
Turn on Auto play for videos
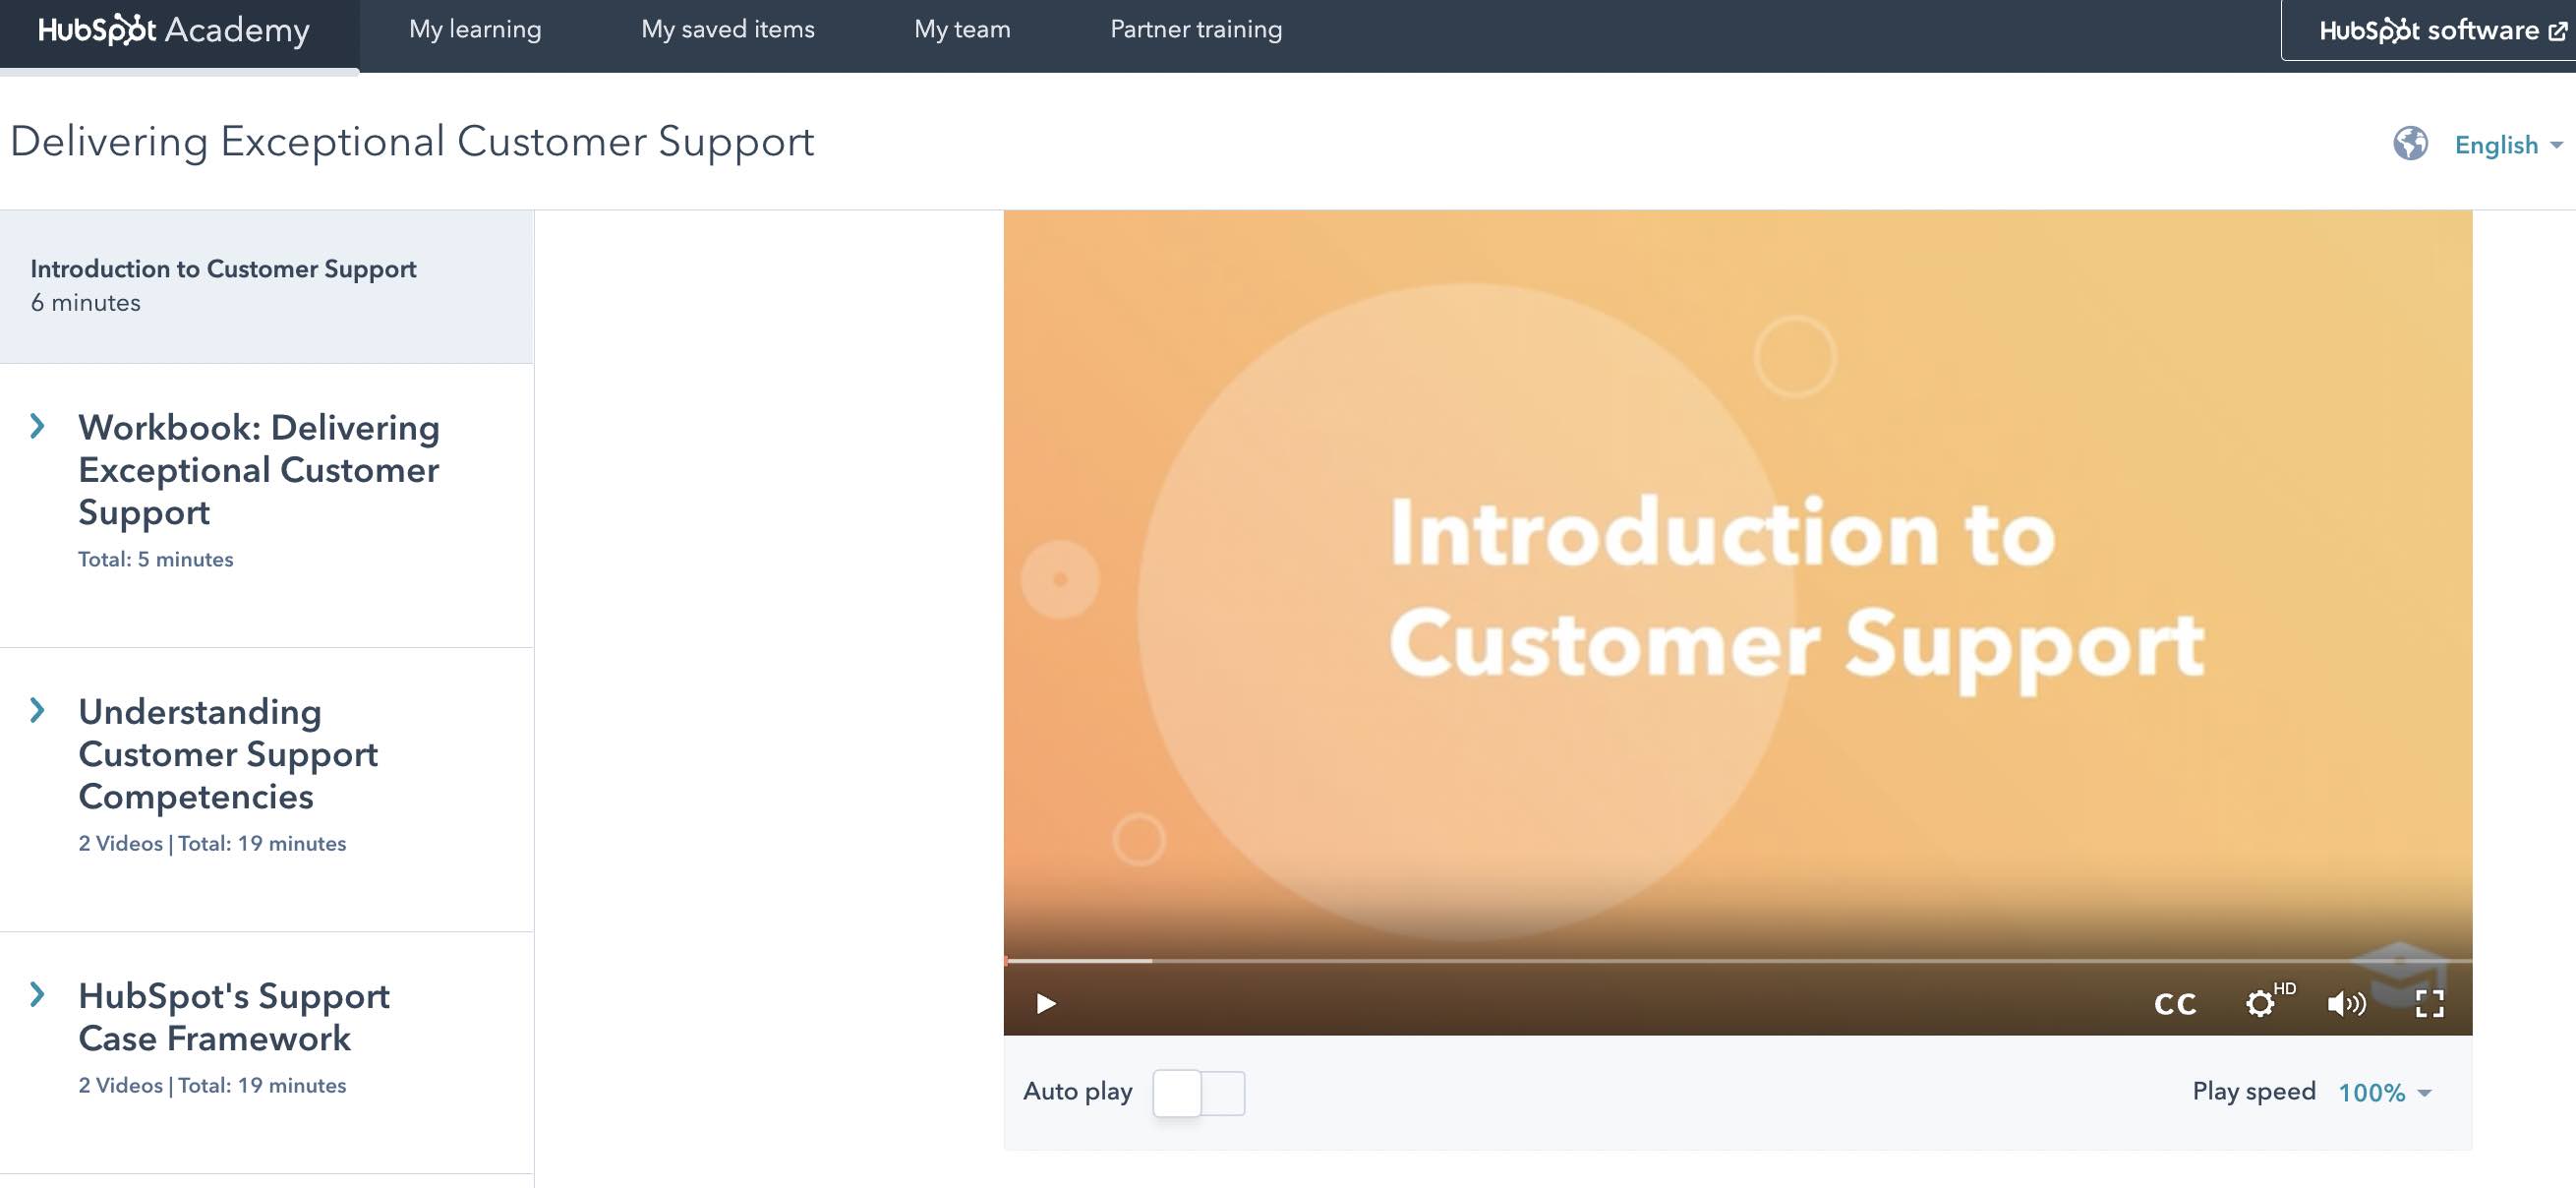pos(1199,1092)
